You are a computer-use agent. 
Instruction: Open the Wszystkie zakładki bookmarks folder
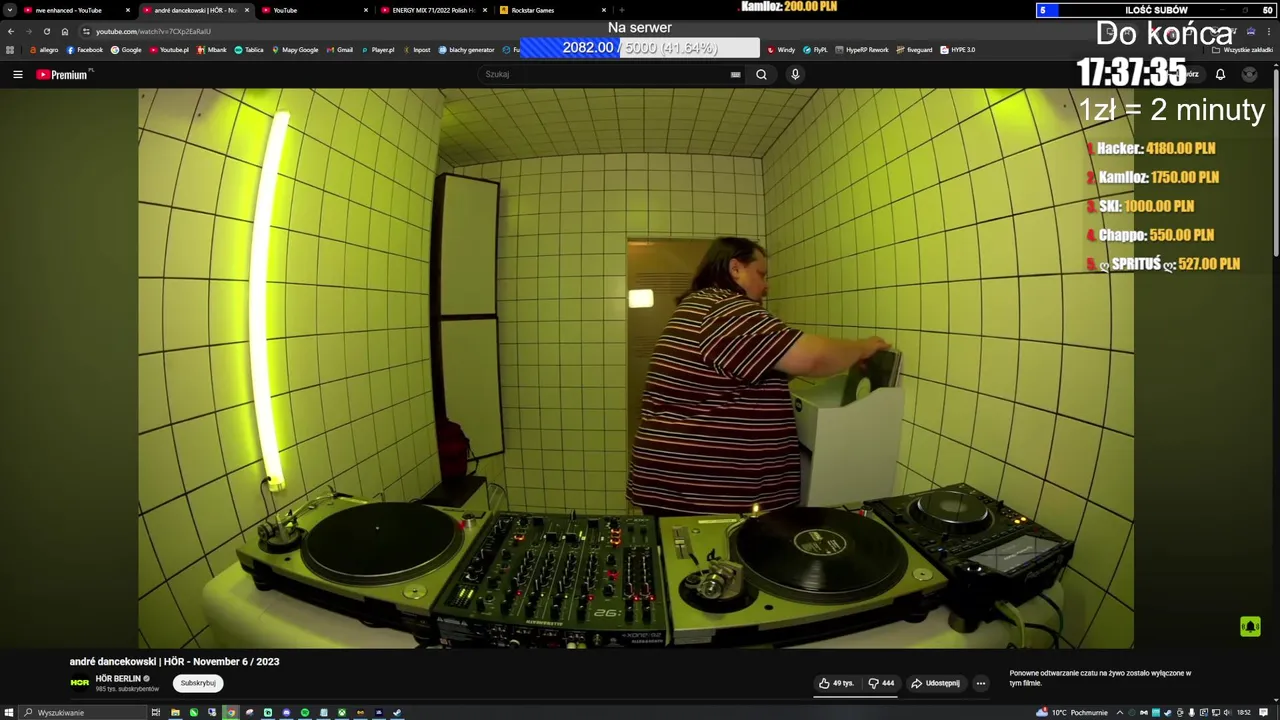click(1242, 50)
